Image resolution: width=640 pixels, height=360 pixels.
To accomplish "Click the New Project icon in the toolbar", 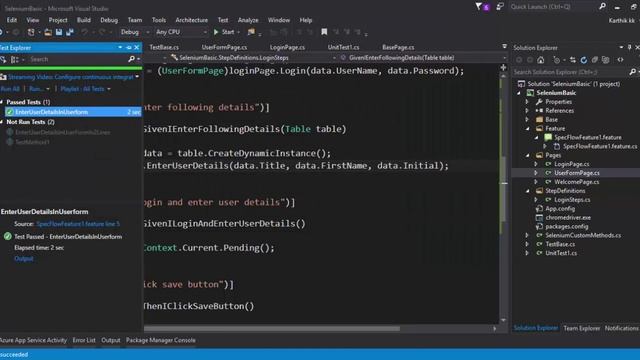I will [x=31, y=32].
